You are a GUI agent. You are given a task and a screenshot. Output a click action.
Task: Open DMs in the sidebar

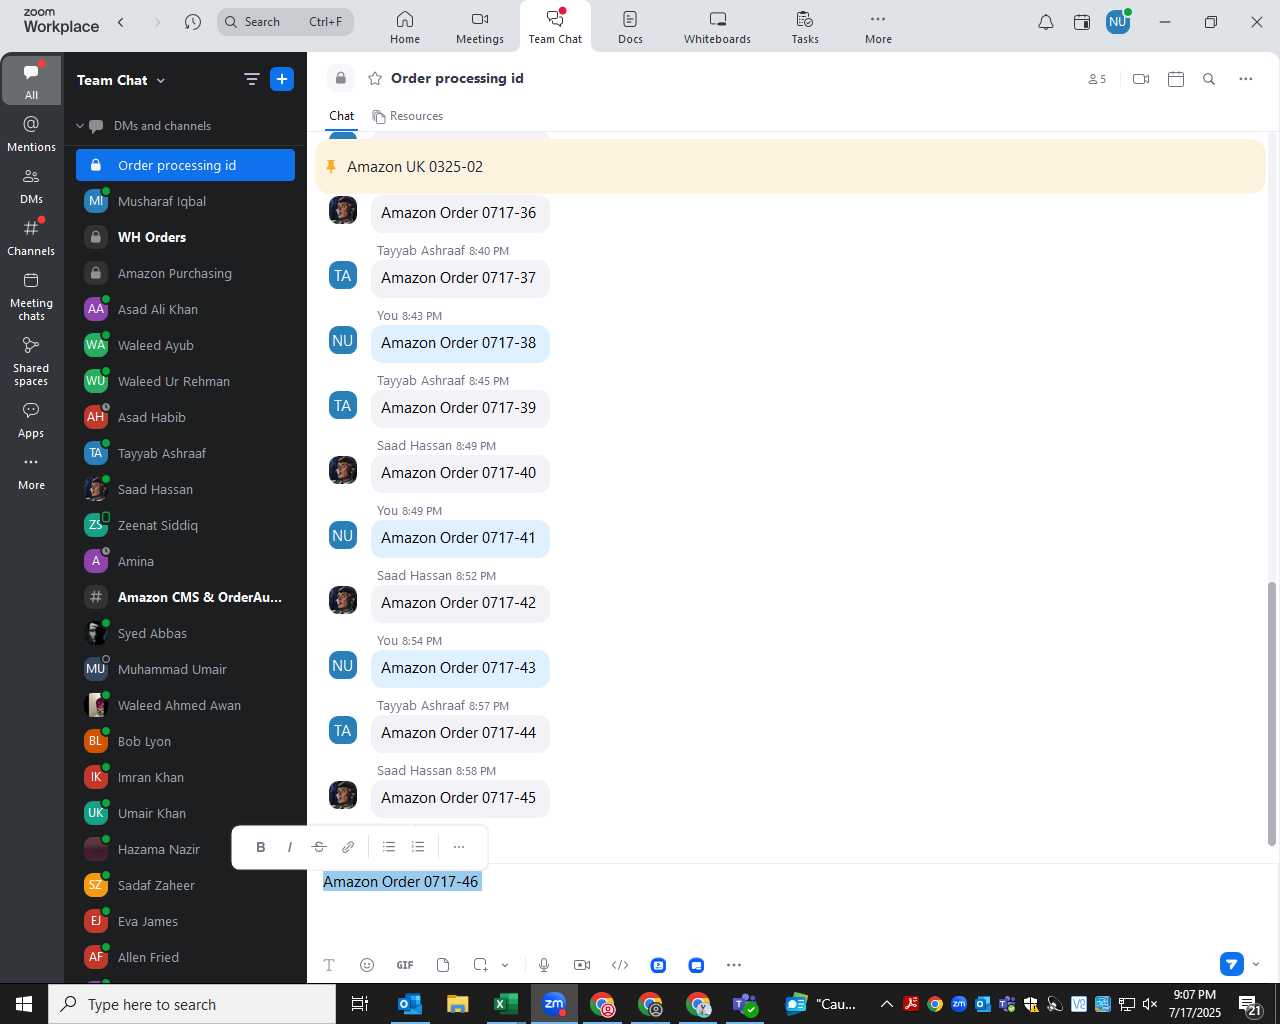coord(31,186)
